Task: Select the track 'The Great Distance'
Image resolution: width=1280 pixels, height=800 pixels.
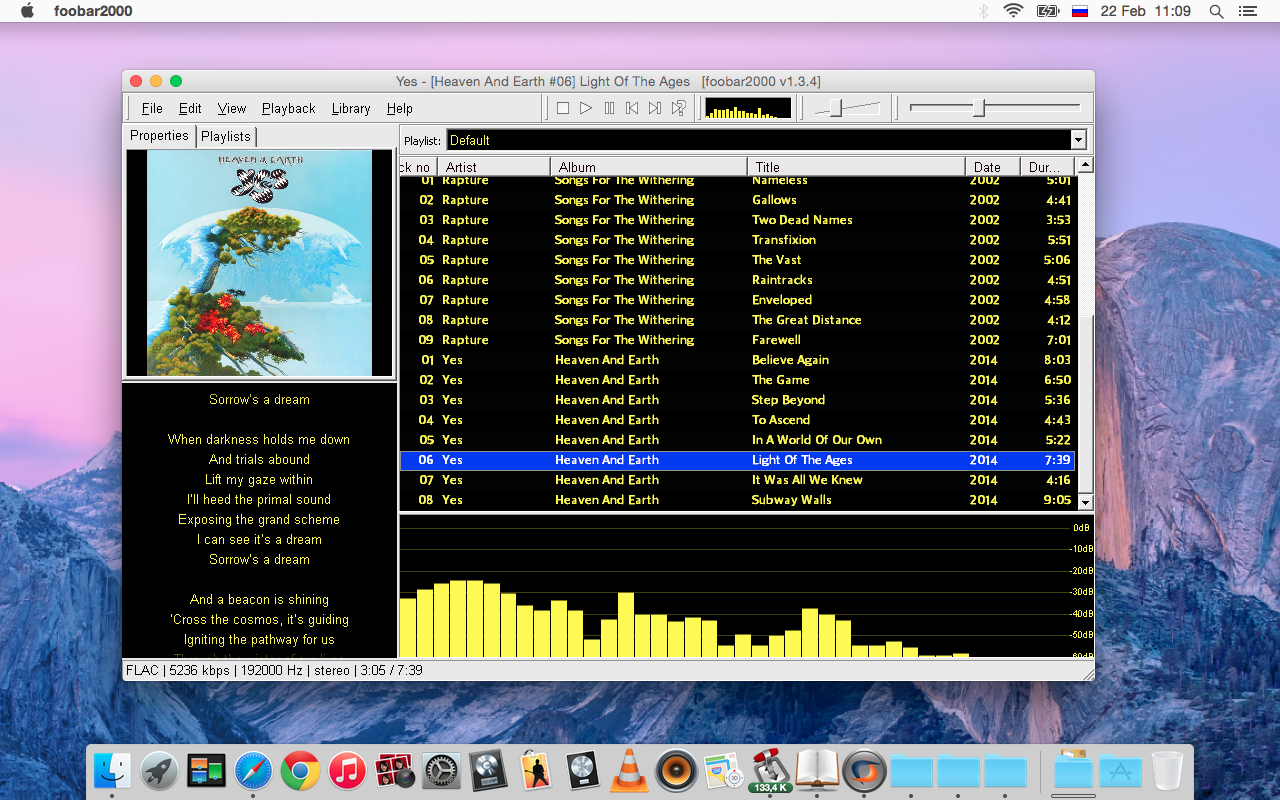Action: coord(736,320)
